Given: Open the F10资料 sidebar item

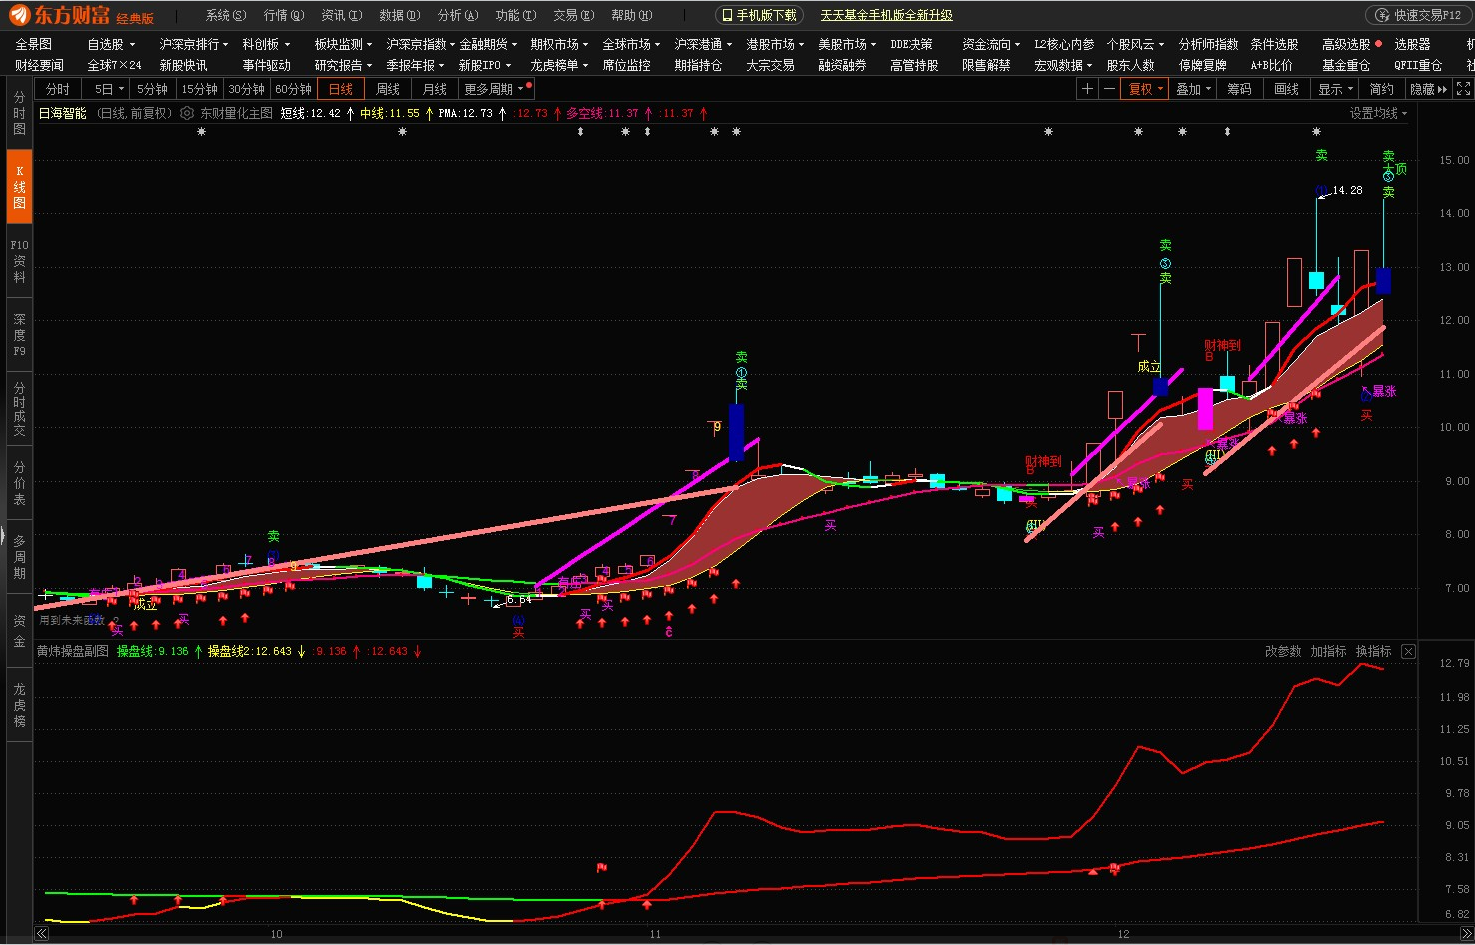Looking at the screenshot, I should pos(19,261).
